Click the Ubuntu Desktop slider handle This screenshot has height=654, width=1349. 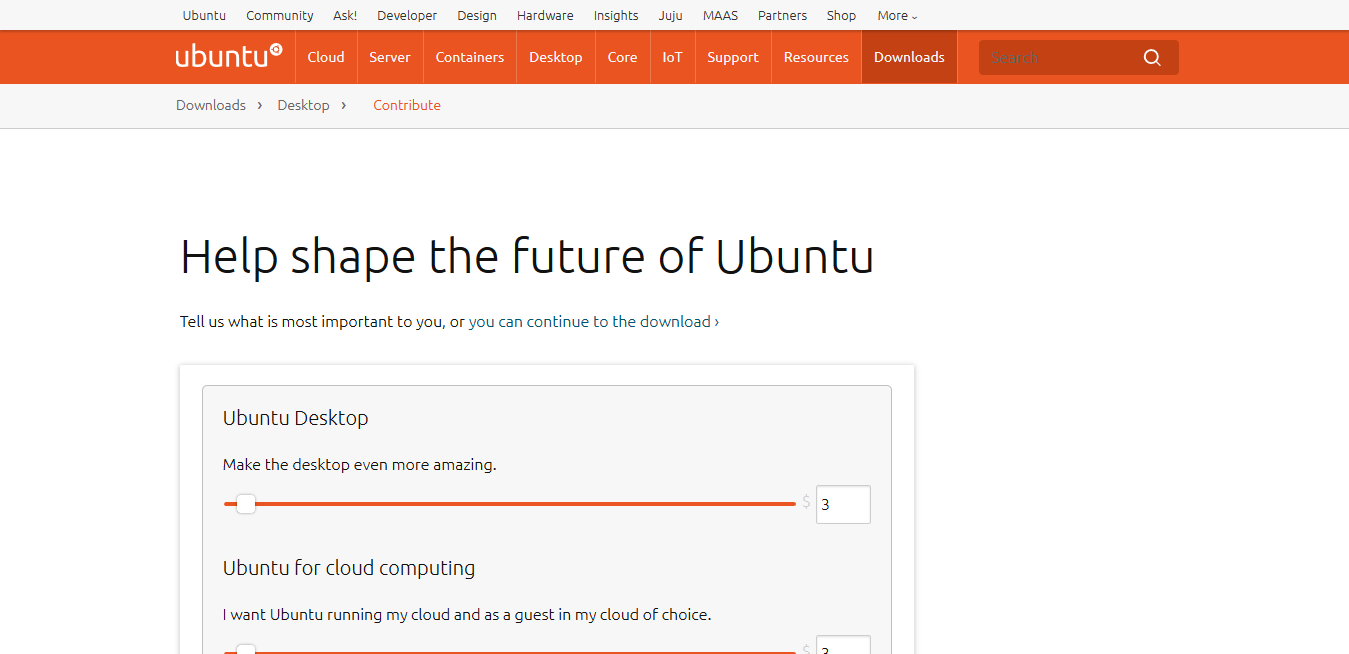point(246,504)
